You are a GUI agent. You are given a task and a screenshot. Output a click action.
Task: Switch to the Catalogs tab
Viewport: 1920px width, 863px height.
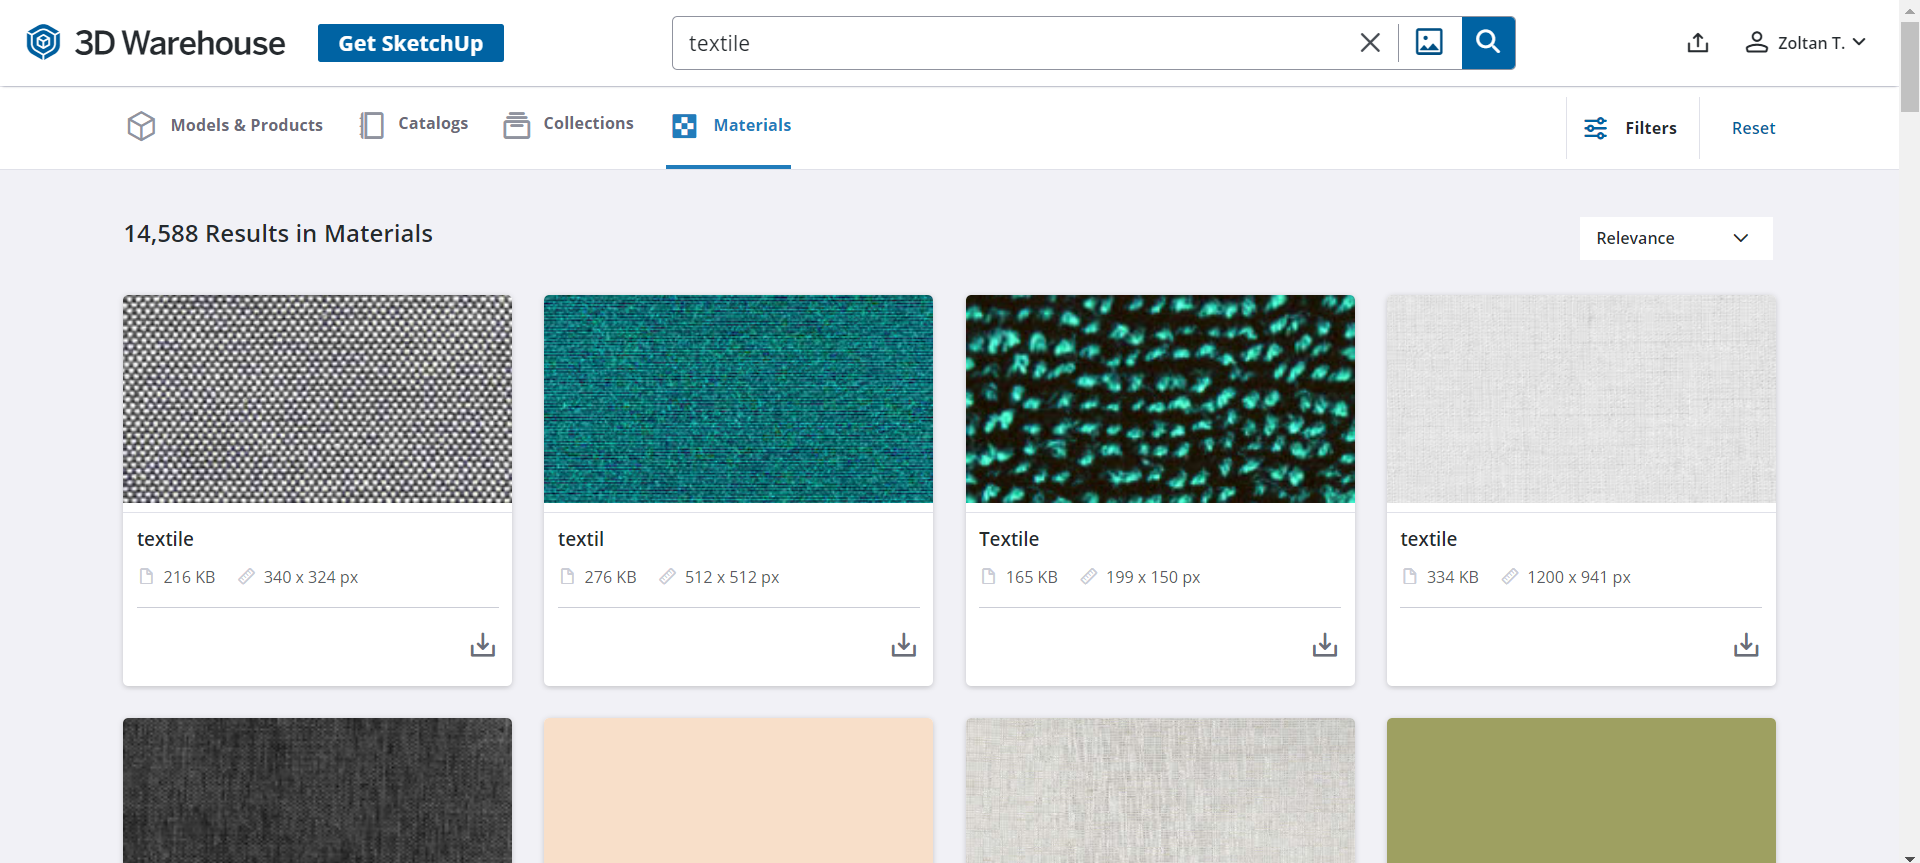pyautogui.click(x=415, y=124)
